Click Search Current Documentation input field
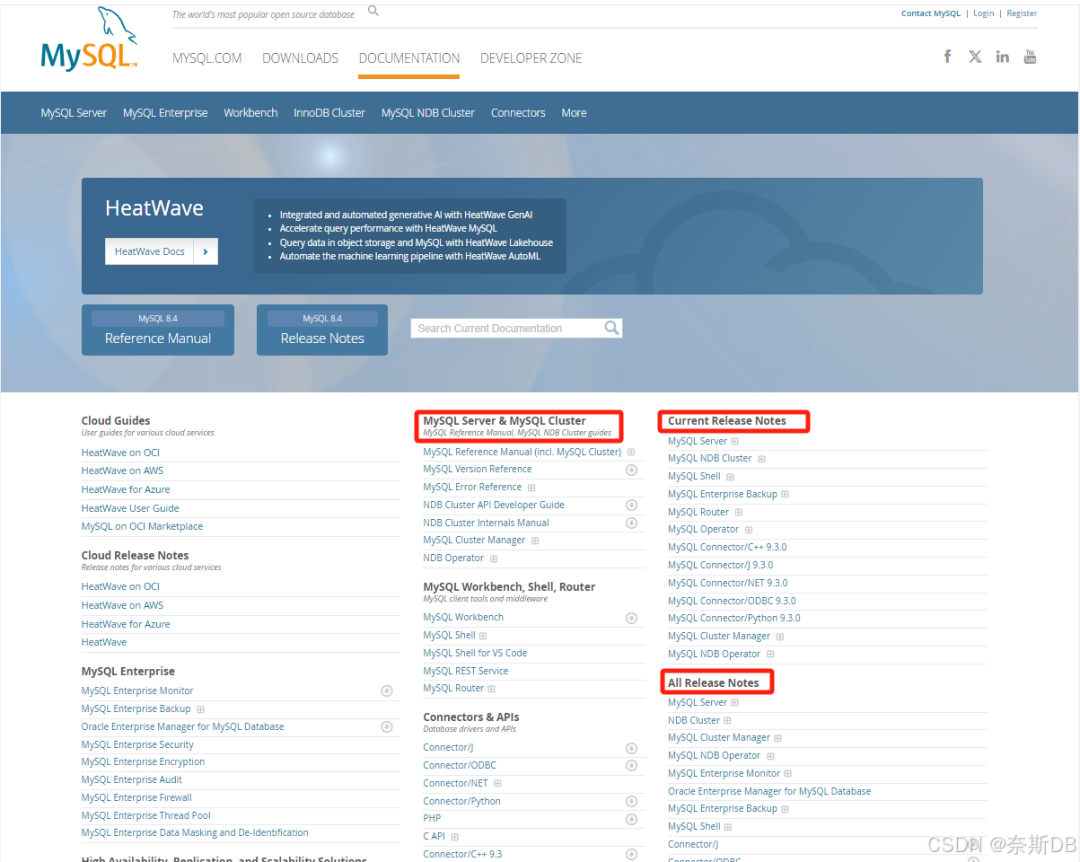 coord(507,329)
